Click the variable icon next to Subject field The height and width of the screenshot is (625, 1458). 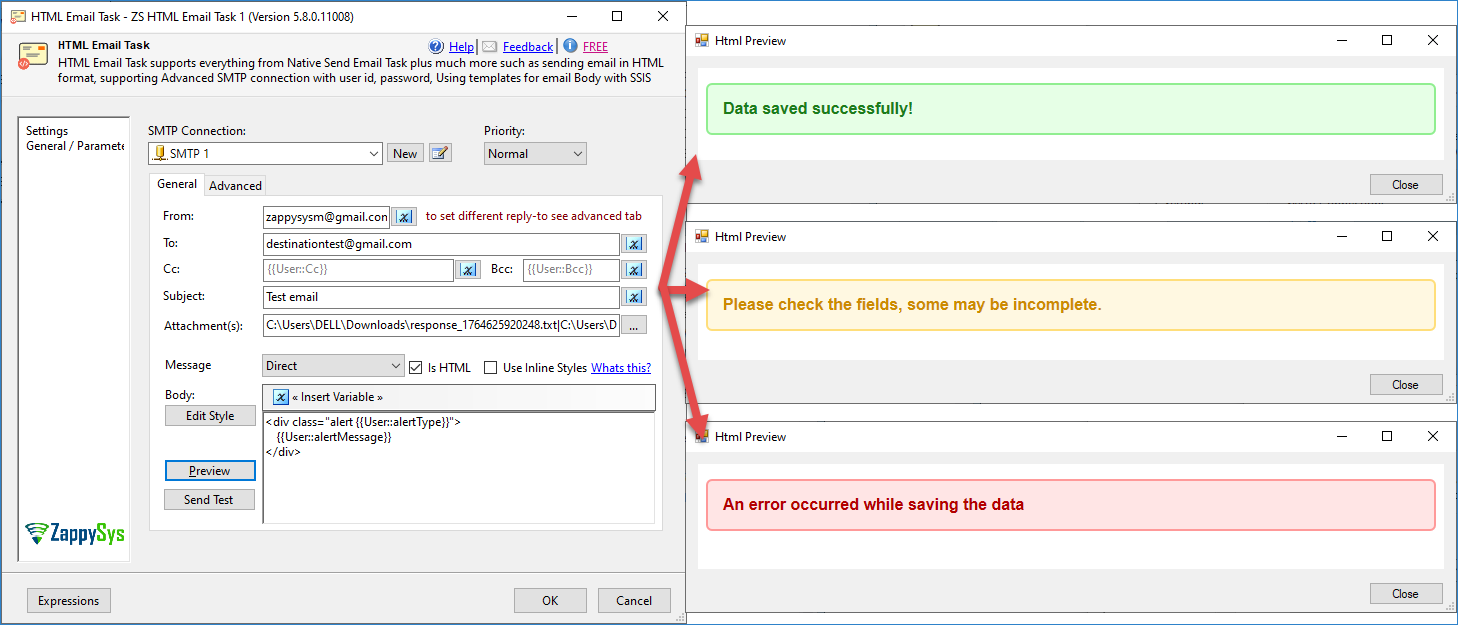pos(634,297)
